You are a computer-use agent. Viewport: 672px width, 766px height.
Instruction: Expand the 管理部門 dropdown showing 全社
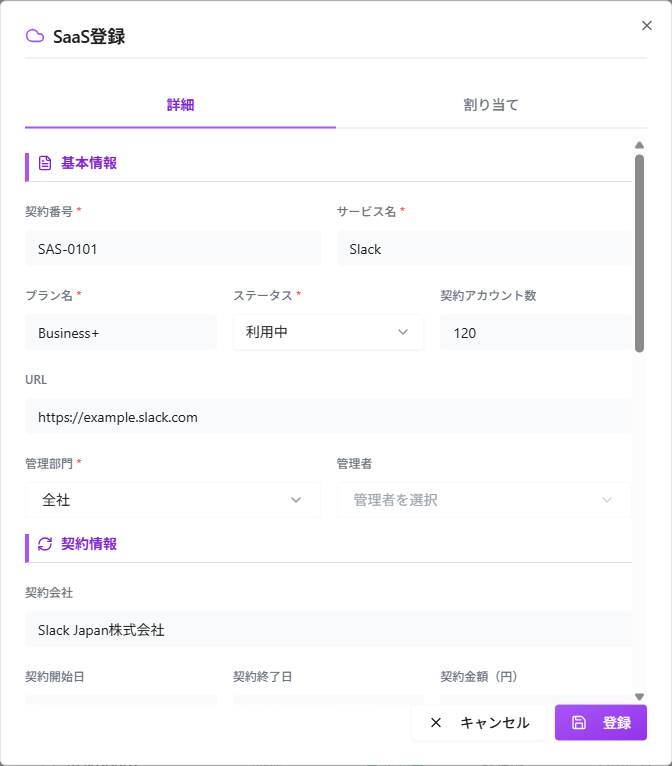pos(173,500)
